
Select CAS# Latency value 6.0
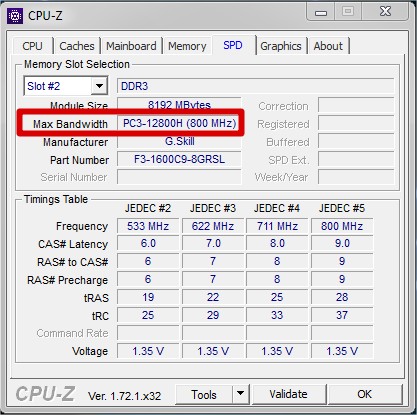(x=148, y=243)
